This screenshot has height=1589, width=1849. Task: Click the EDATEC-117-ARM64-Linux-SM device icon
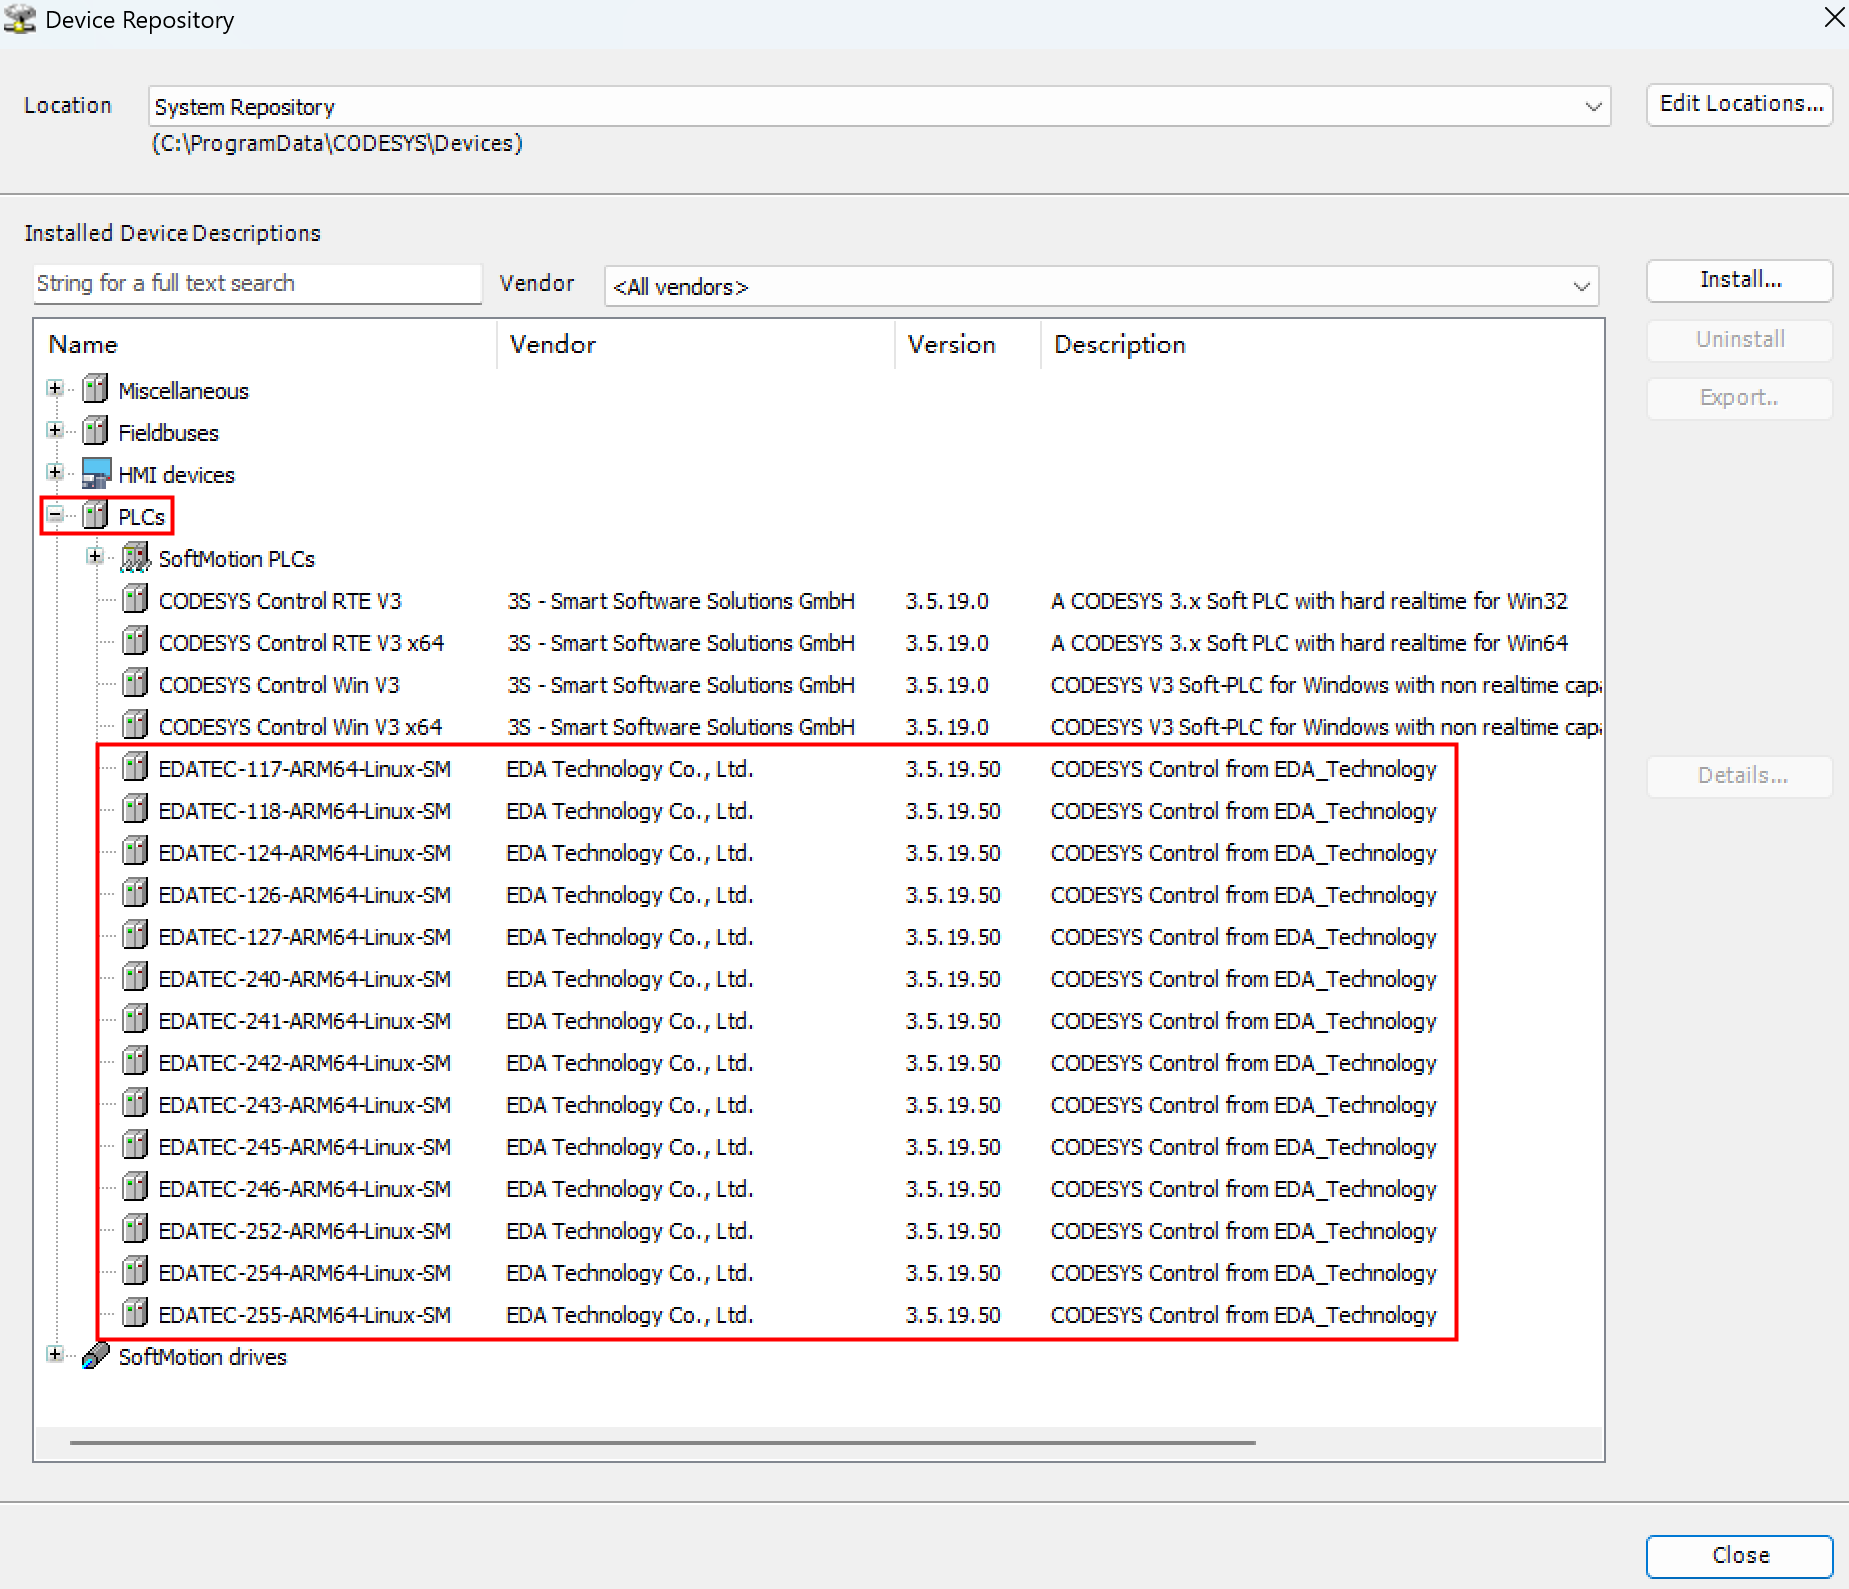[135, 768]
